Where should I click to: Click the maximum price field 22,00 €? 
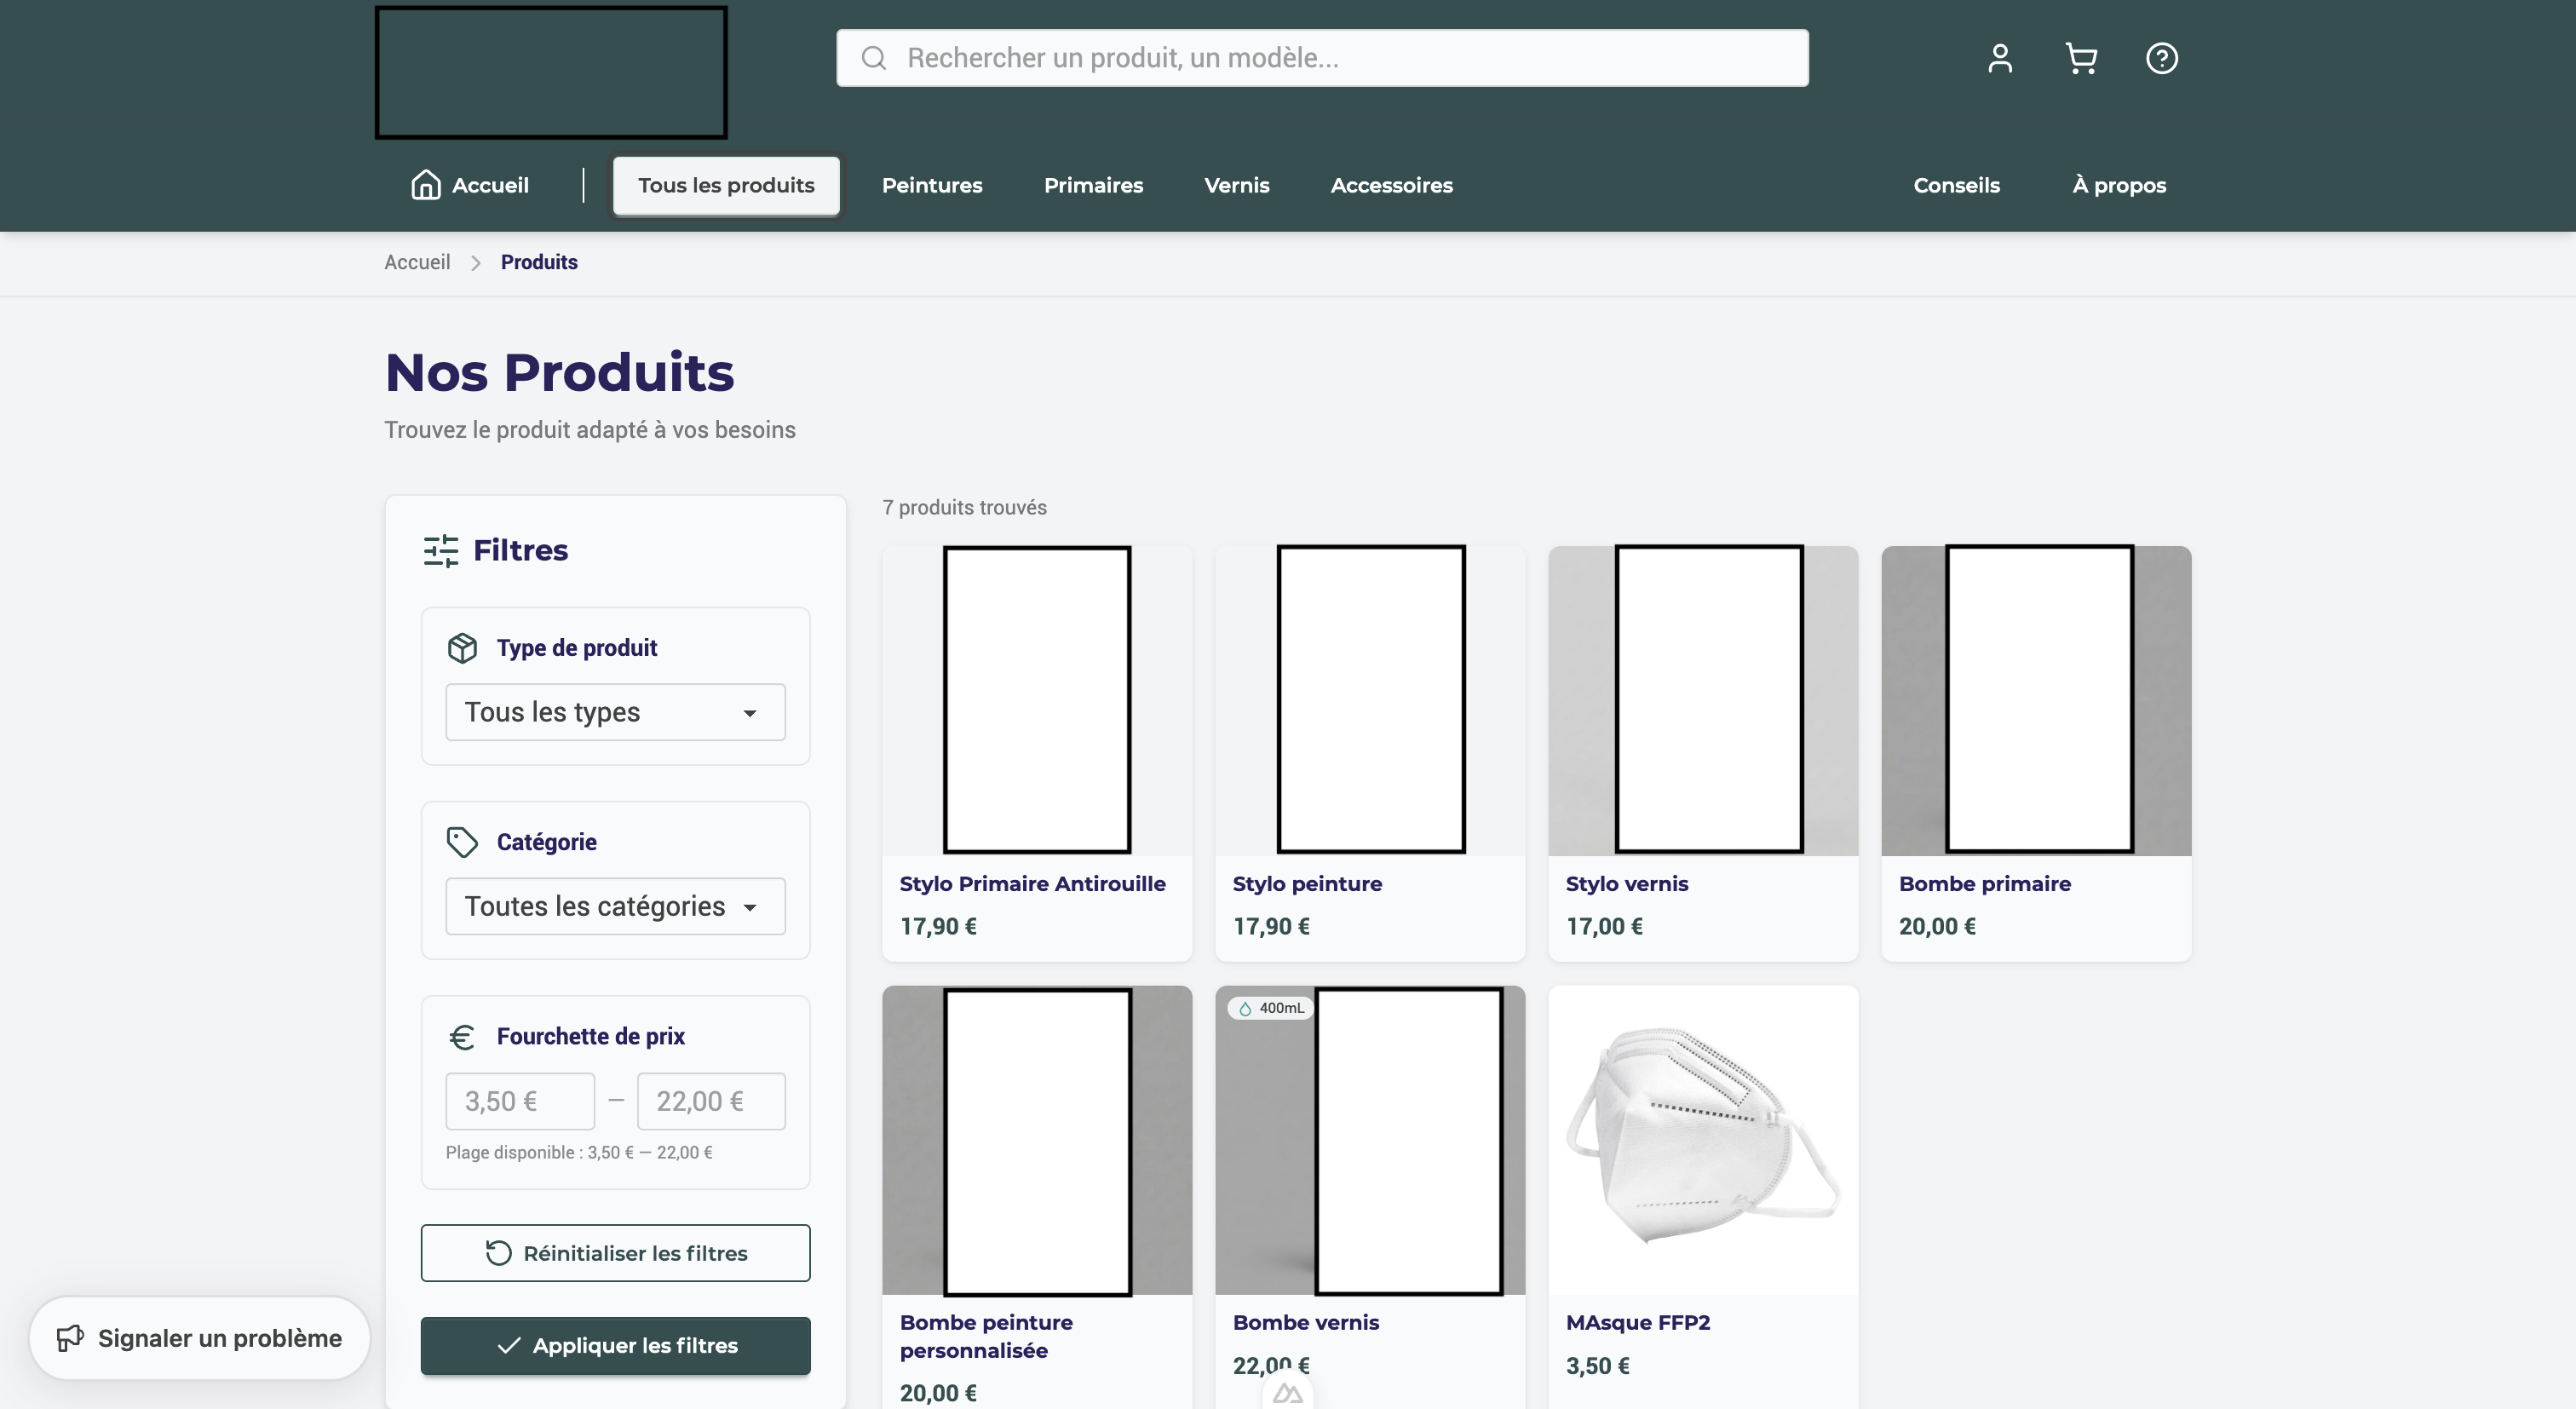[x=711, y=1101]
